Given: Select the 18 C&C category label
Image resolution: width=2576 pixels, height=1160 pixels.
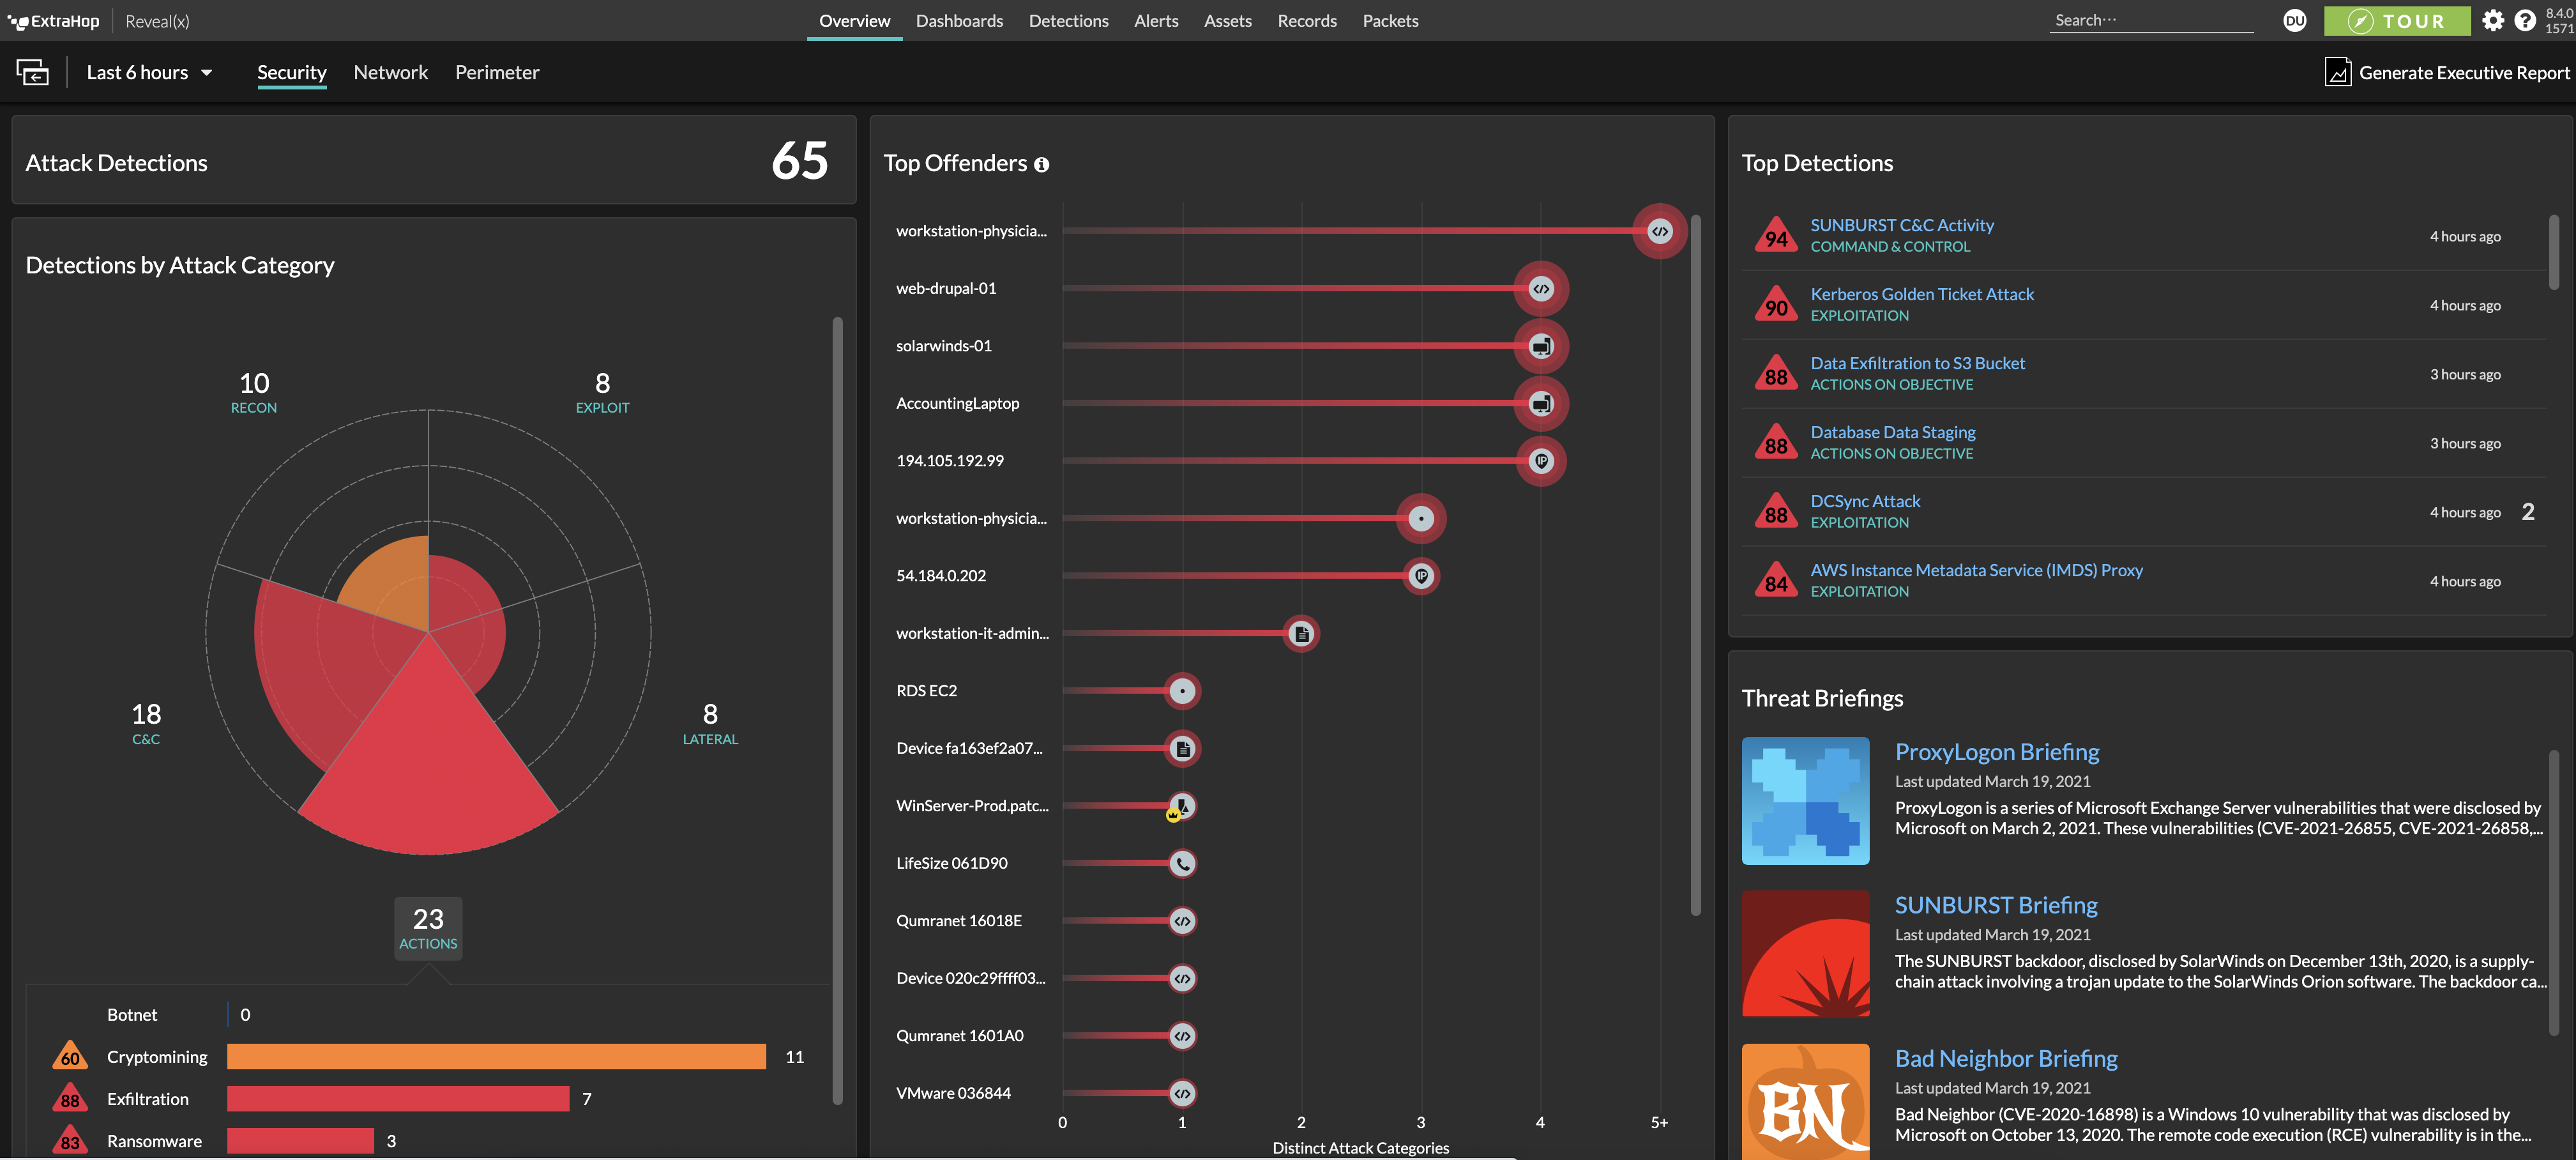Looking at the screenshot, I should 146,724.
